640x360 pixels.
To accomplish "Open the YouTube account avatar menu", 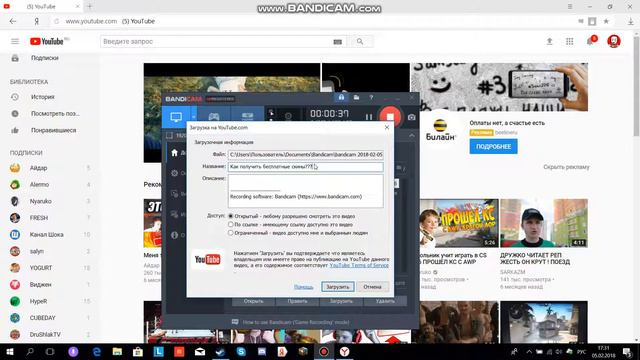I will [613, 41].
